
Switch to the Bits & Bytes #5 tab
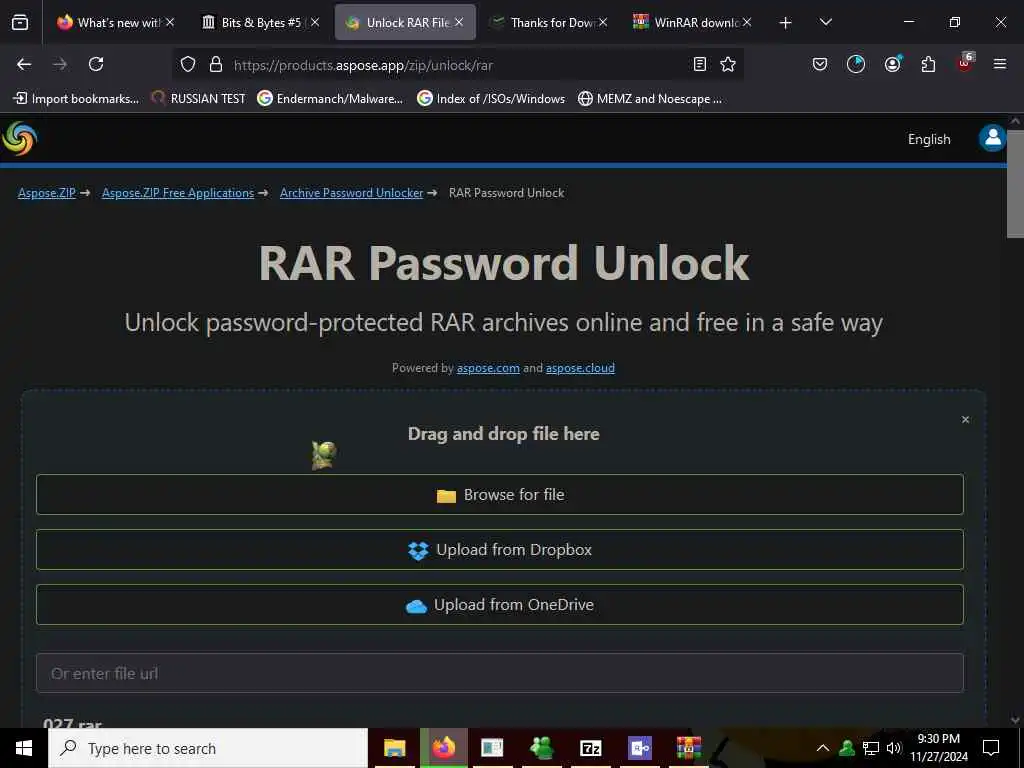coord(260,22)
